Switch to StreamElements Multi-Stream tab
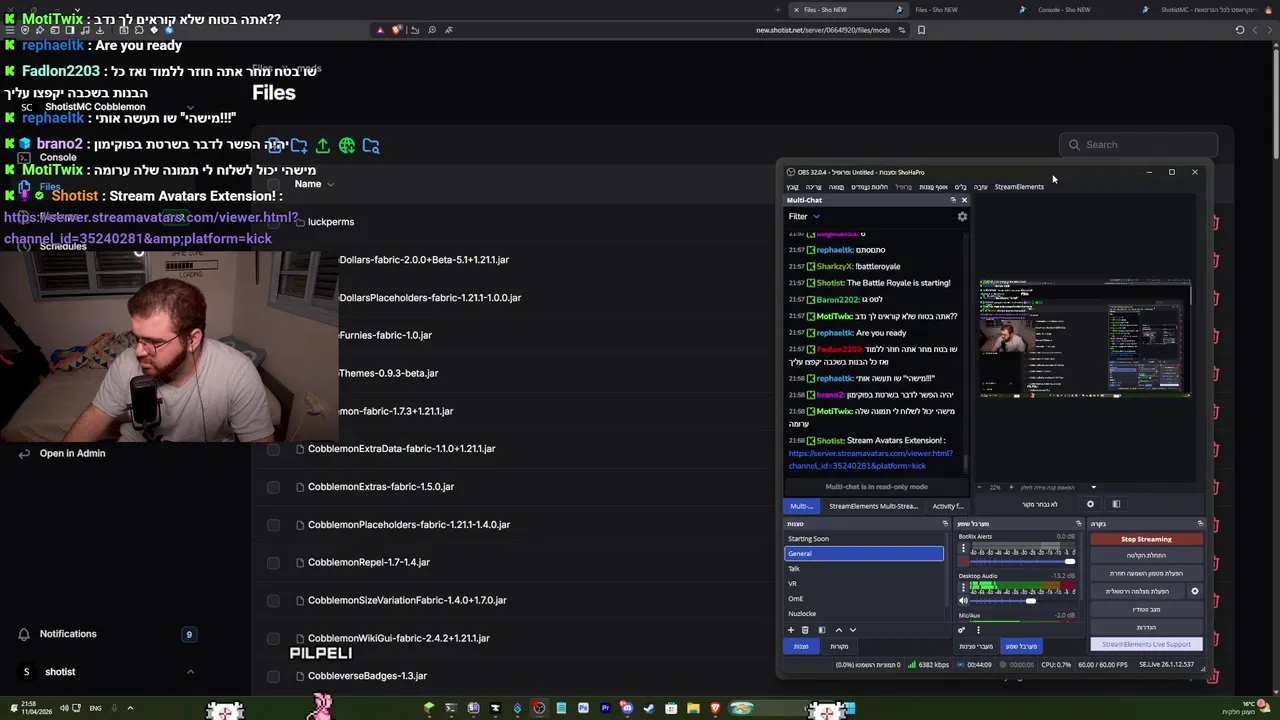Screen dimensions: 1280x720 point(873,506)
